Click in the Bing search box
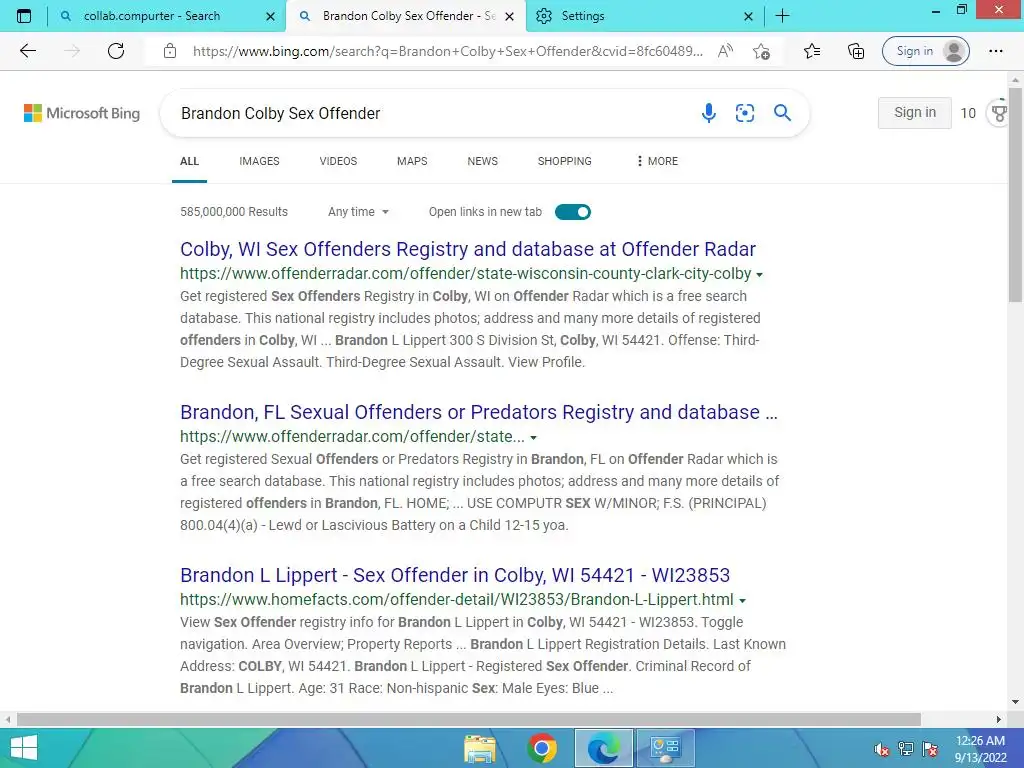1024x768 pixels. pyautogui.click(x=431, y=113)
